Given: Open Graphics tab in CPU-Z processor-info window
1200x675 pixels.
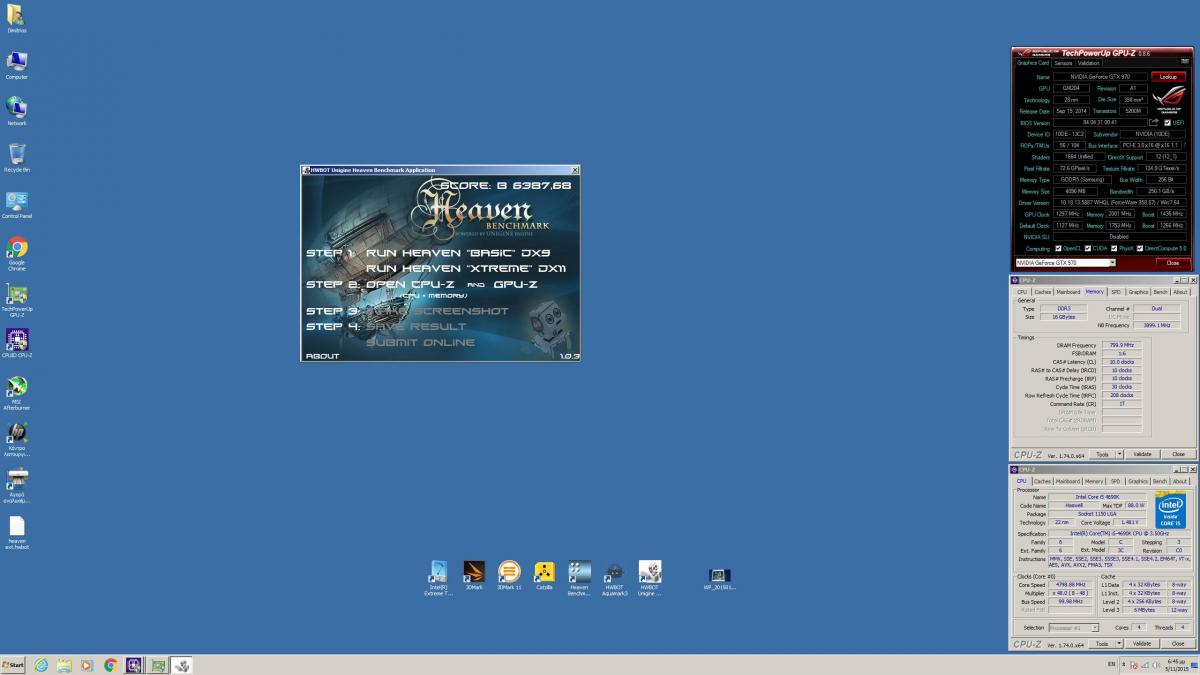Looking at the screenshot, I should 1138,481.
